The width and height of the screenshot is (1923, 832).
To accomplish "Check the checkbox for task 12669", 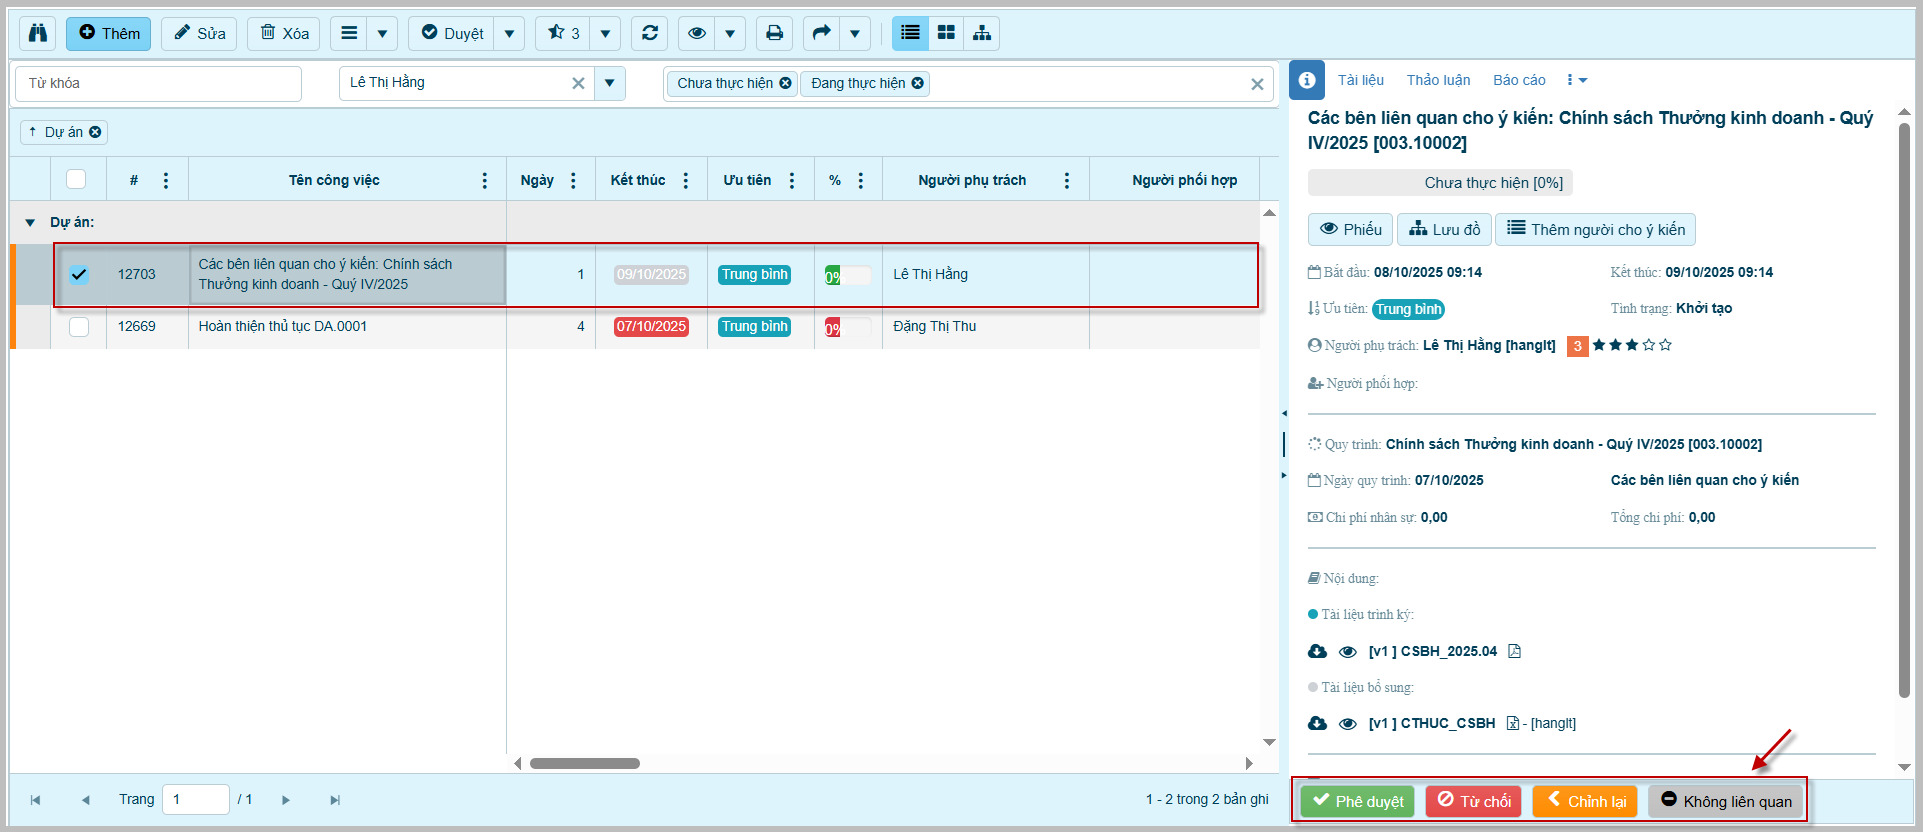I will [79, 327].
